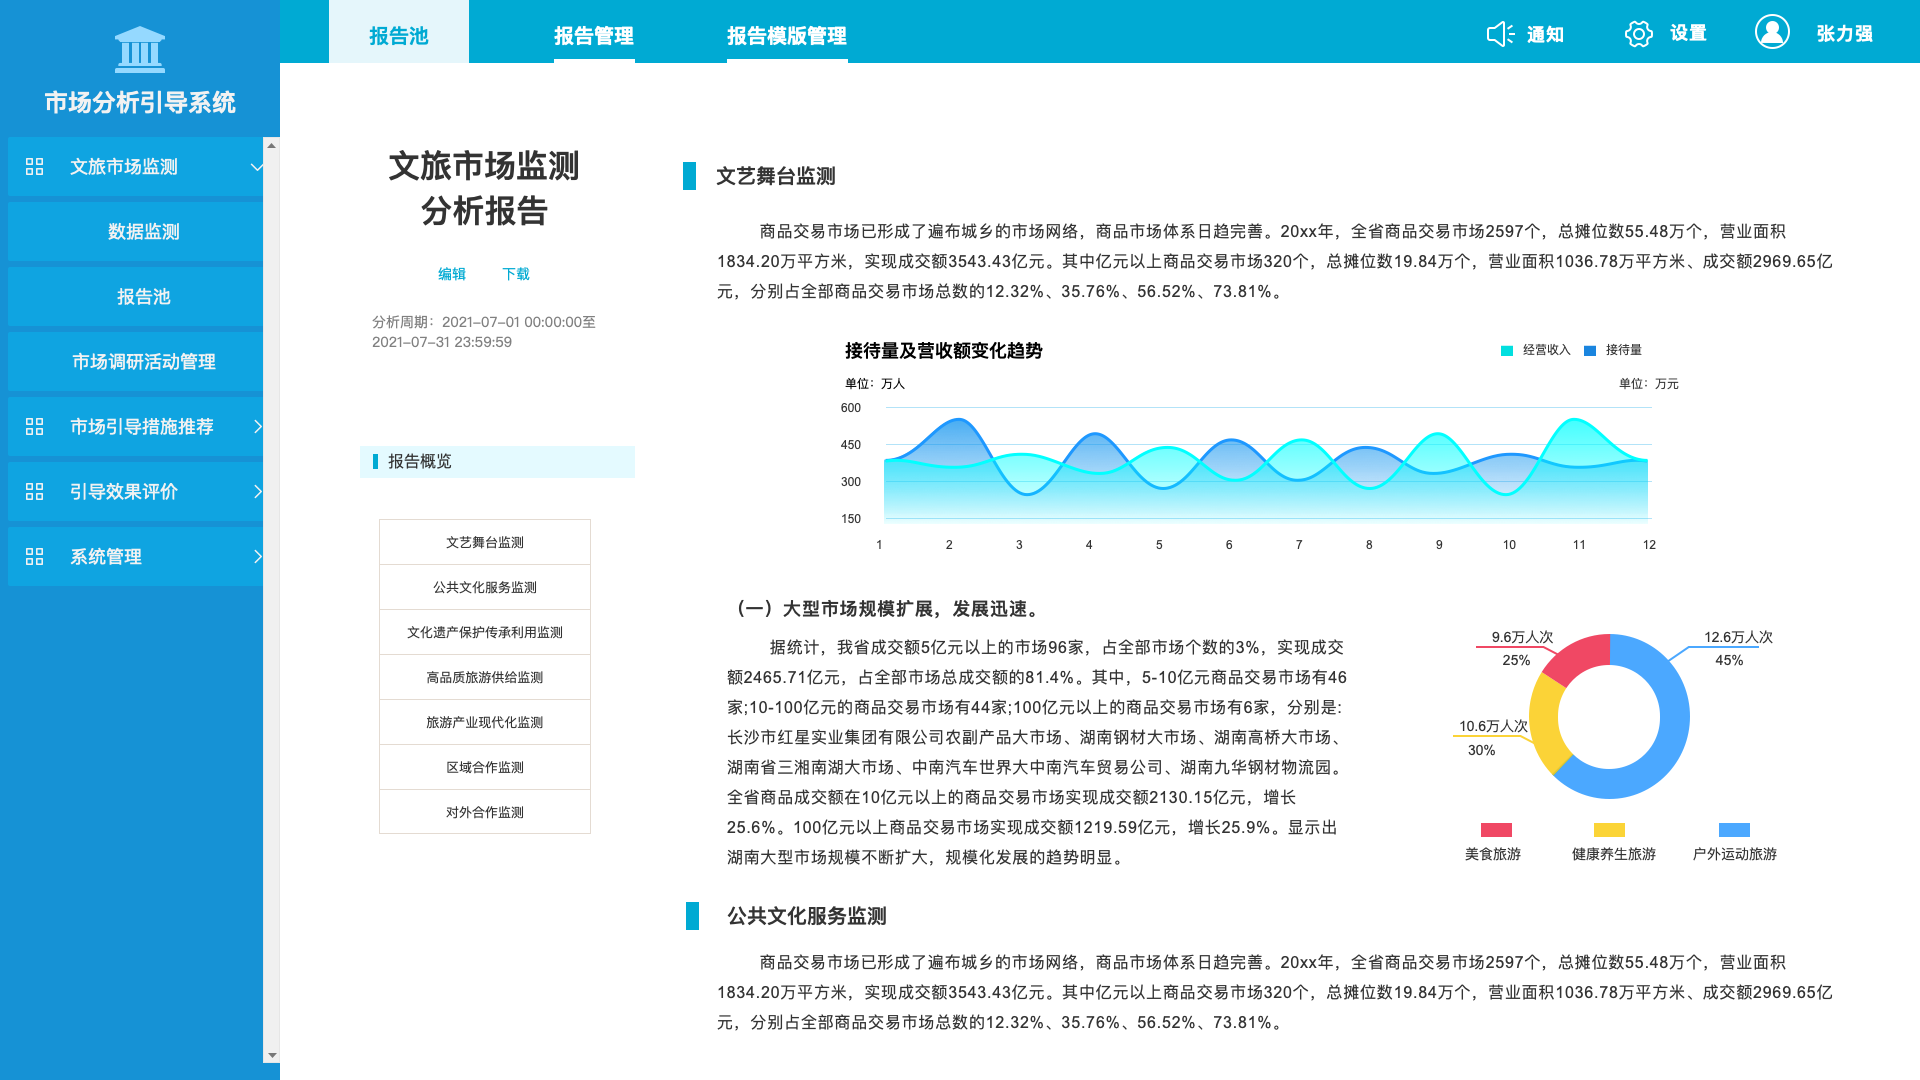The height and width of the screenshot is (1080, 1920).
Task: Collapse the 文旅市场监测 menu chevron
Action: (x=256, y=167)
